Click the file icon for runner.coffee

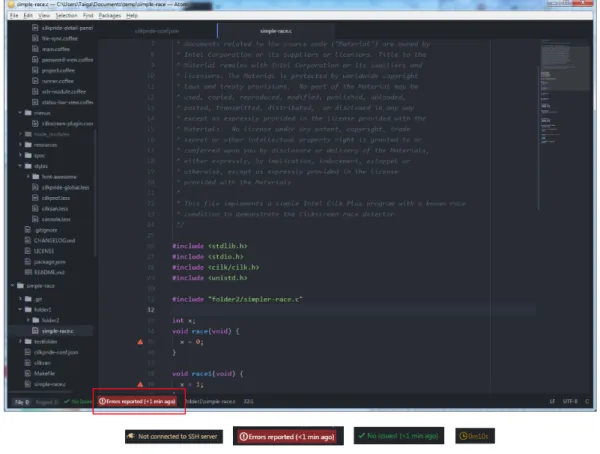(x=35, y=81)
